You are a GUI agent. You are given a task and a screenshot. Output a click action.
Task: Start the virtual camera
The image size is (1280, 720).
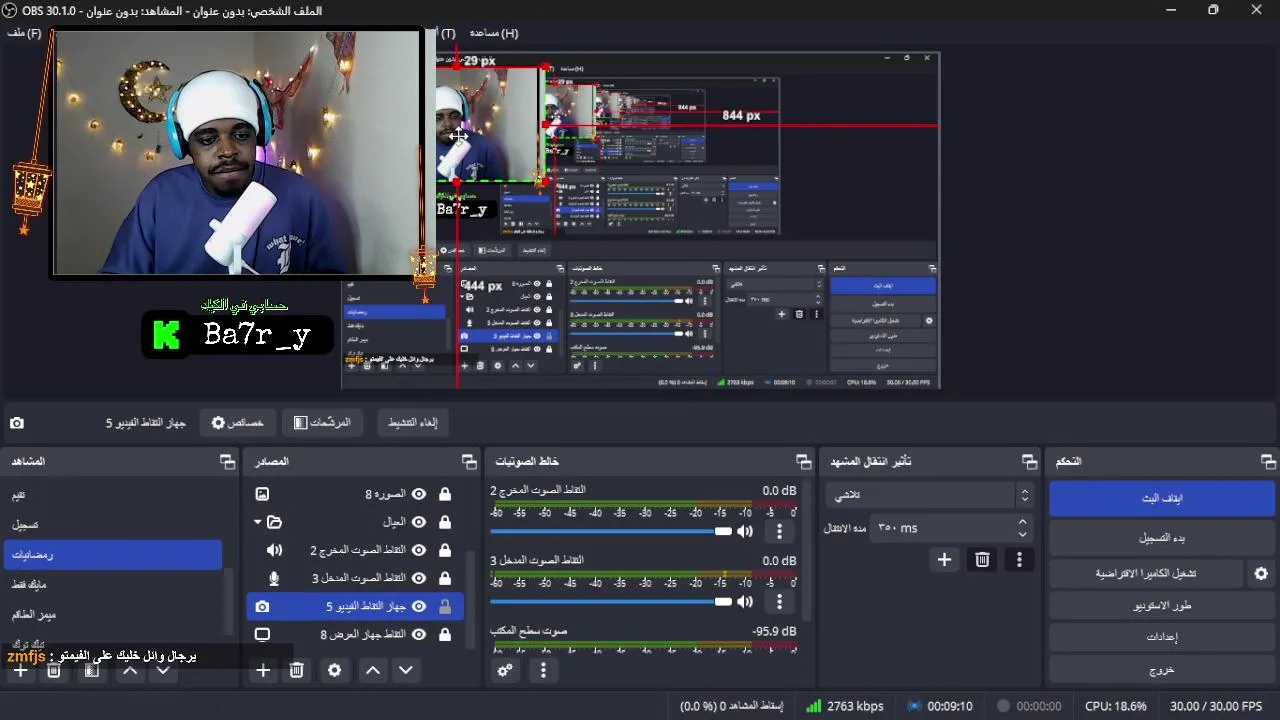(x=1146, y=573)
